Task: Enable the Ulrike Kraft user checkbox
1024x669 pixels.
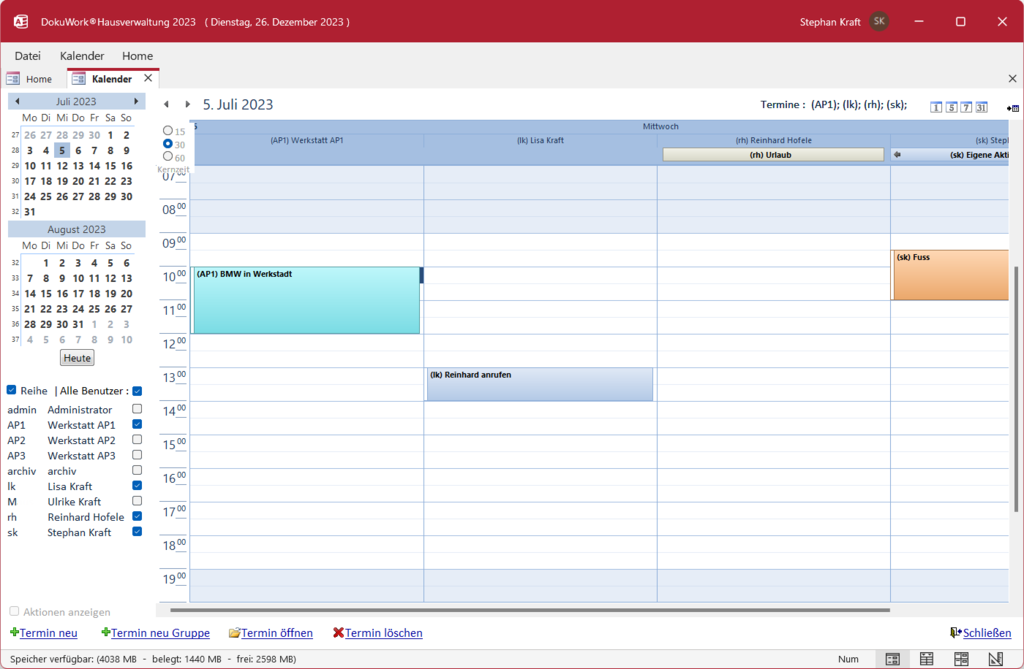Action: pos(137,501)
